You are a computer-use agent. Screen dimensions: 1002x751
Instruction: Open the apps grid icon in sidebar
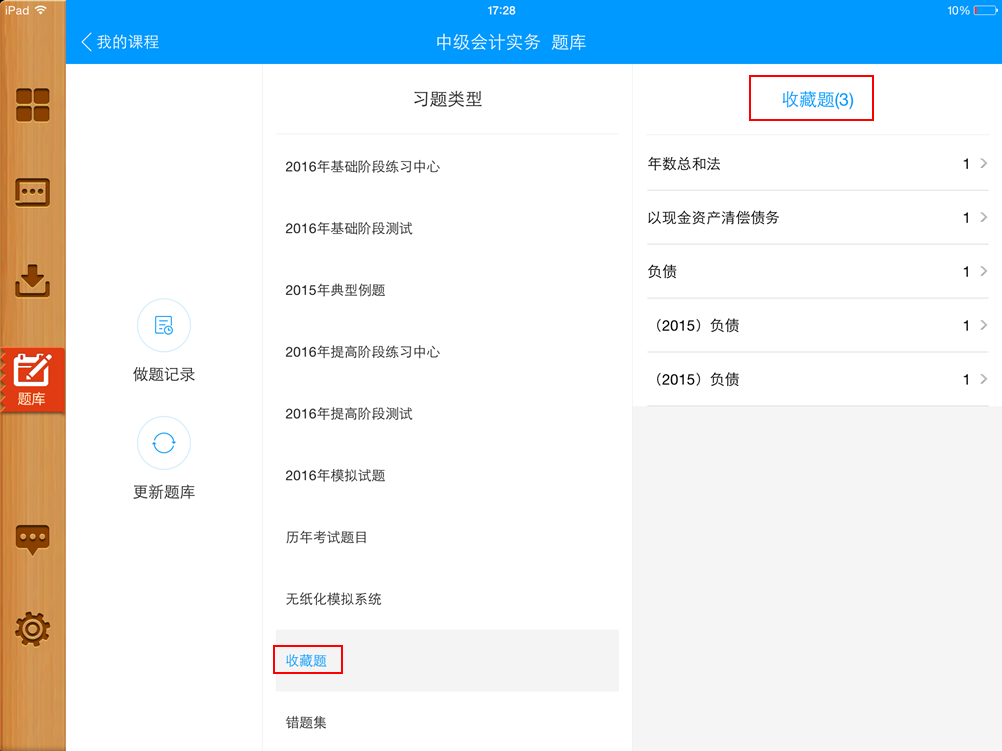34,104
